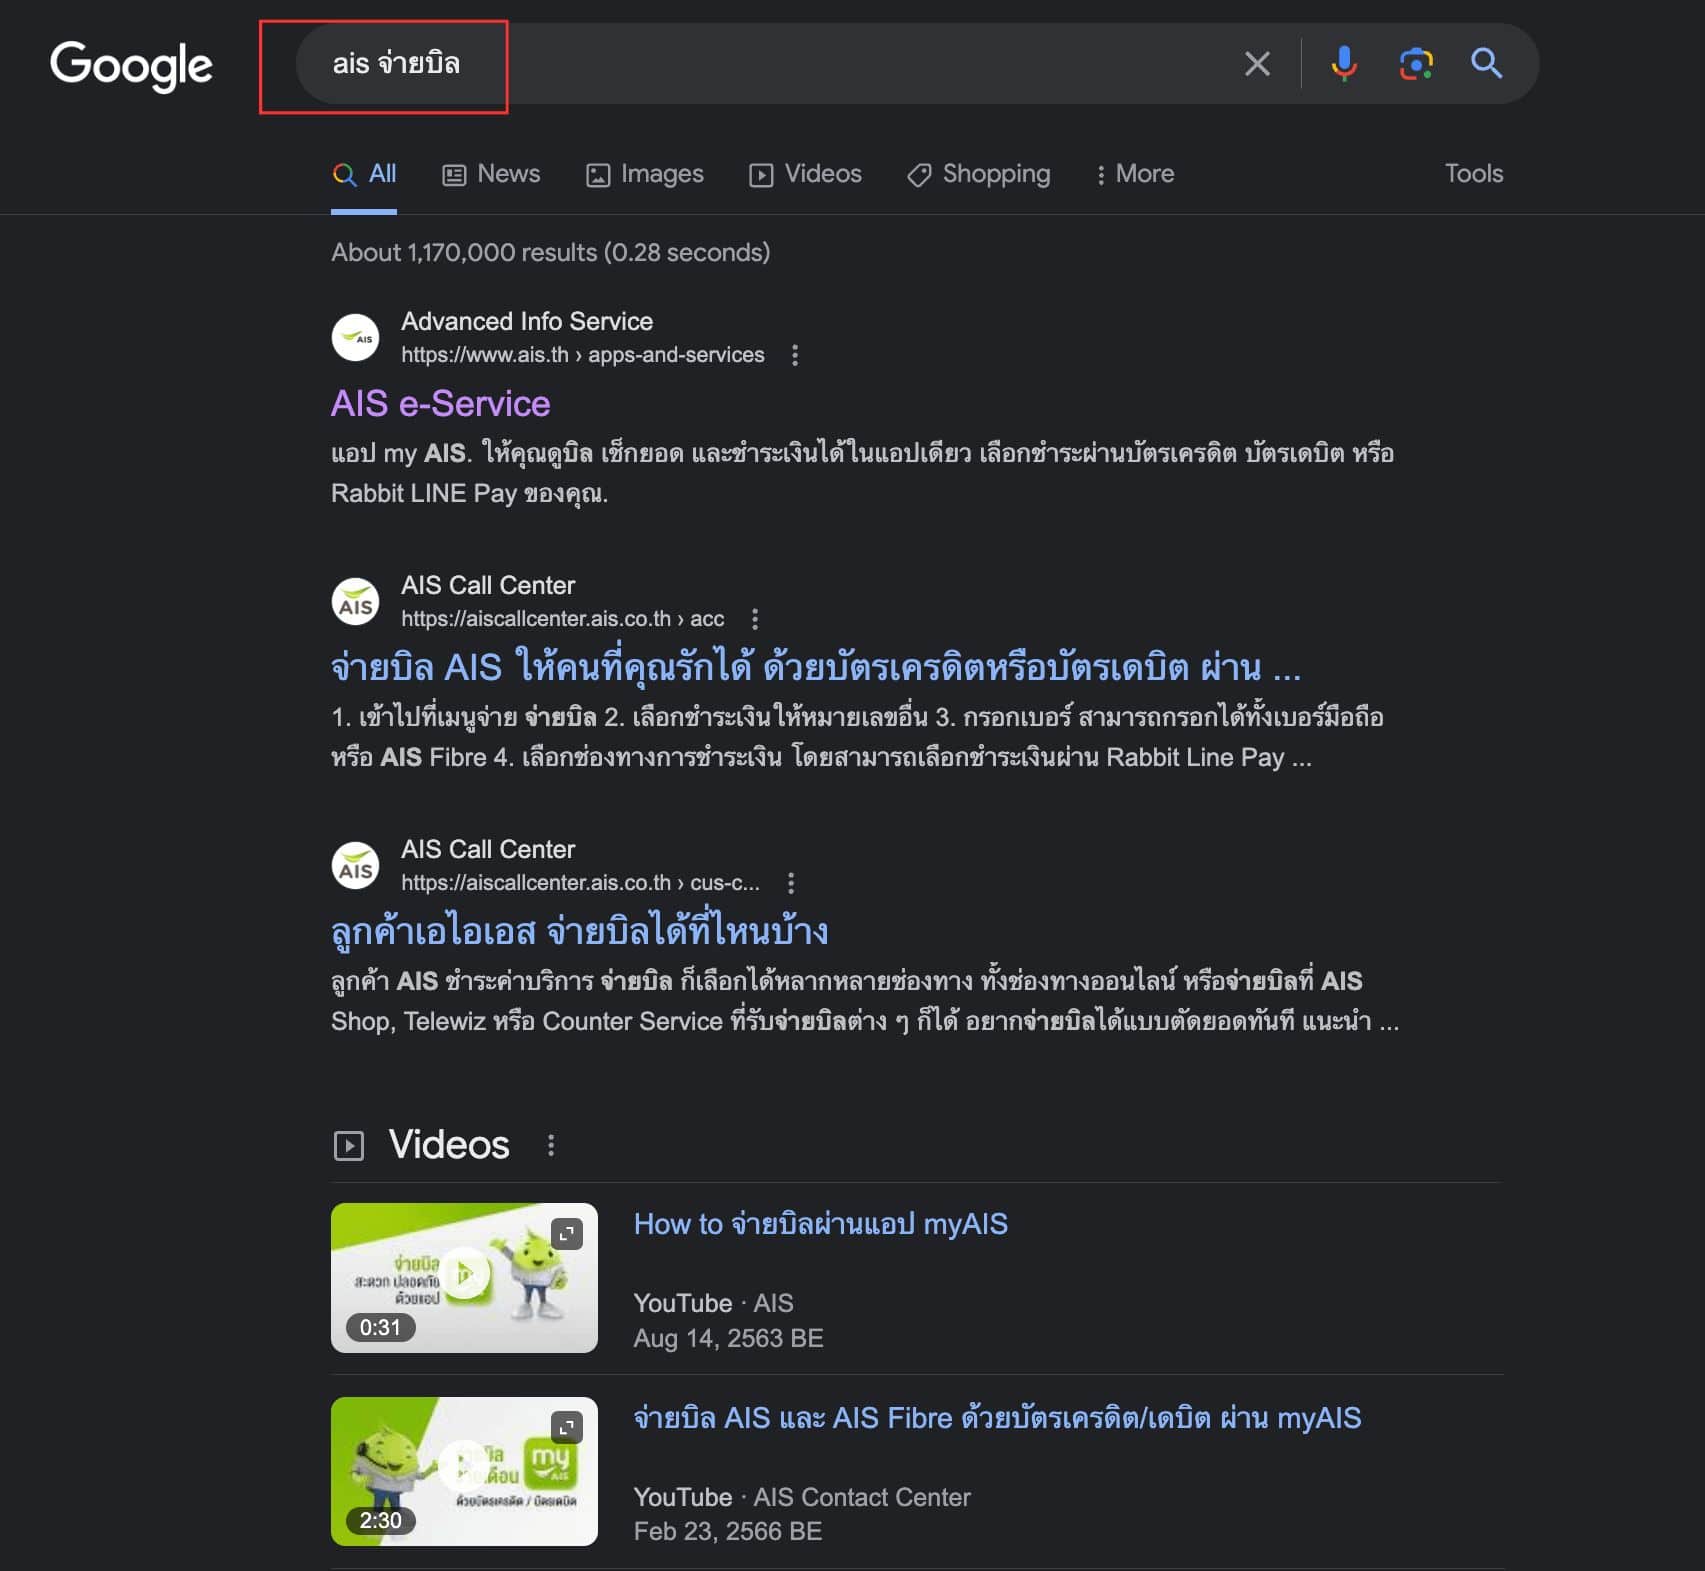Play the 0:31 myAIS video thumbnail
This screenshot has height=1571, width=1705.
[x=464, y=1277]
